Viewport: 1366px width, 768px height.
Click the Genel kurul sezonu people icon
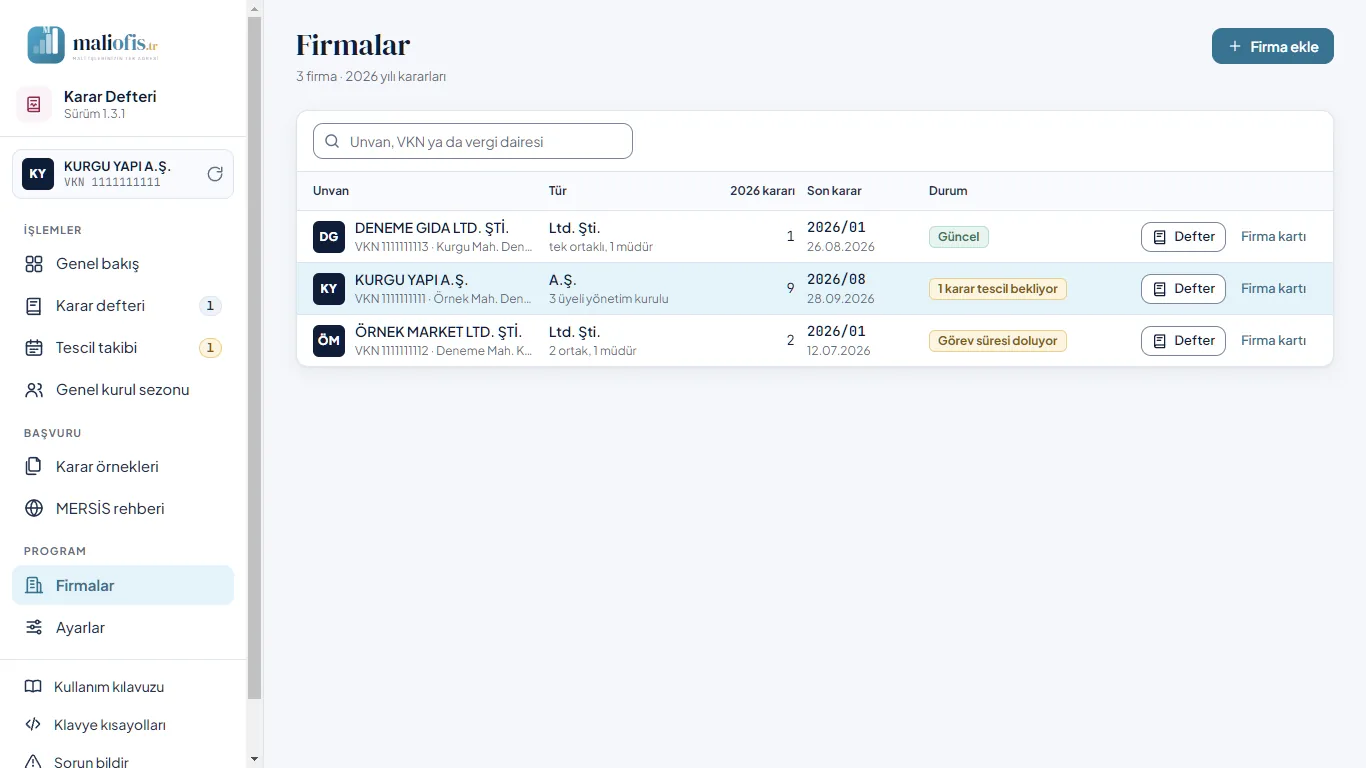point(34,390)
